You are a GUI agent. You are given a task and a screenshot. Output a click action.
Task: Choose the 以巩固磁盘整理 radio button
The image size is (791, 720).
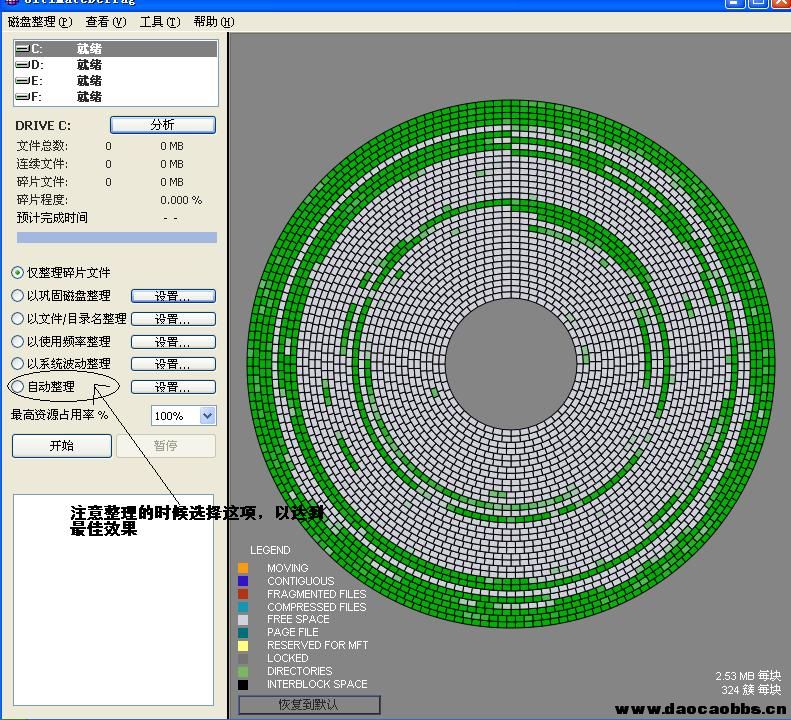click(18, 296)
